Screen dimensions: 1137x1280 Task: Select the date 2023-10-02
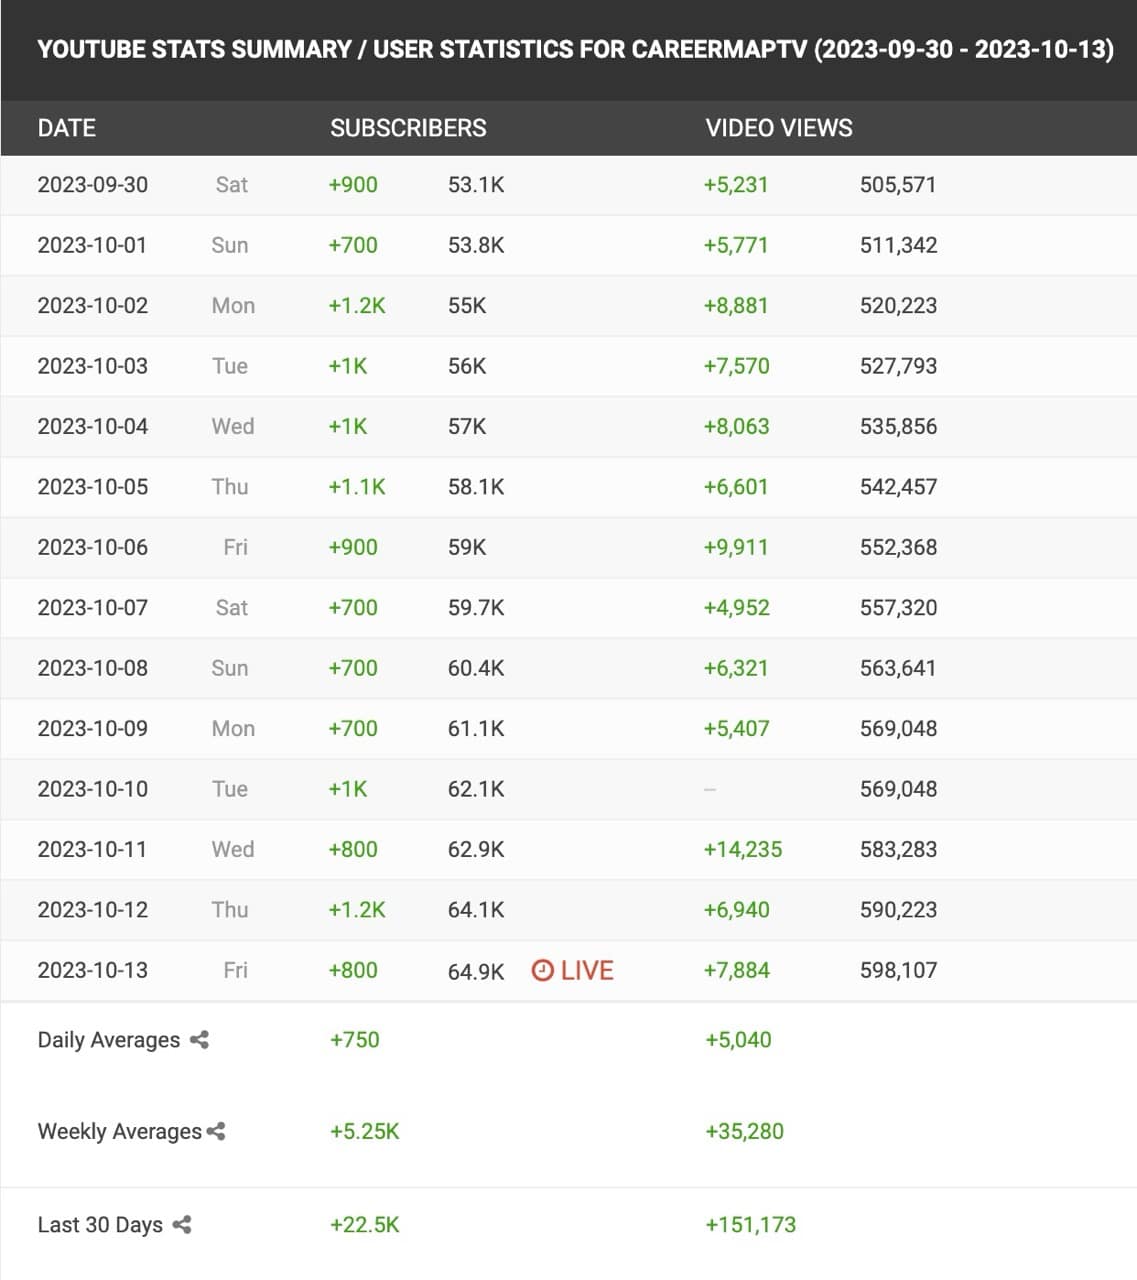click(x=93, y=306)
